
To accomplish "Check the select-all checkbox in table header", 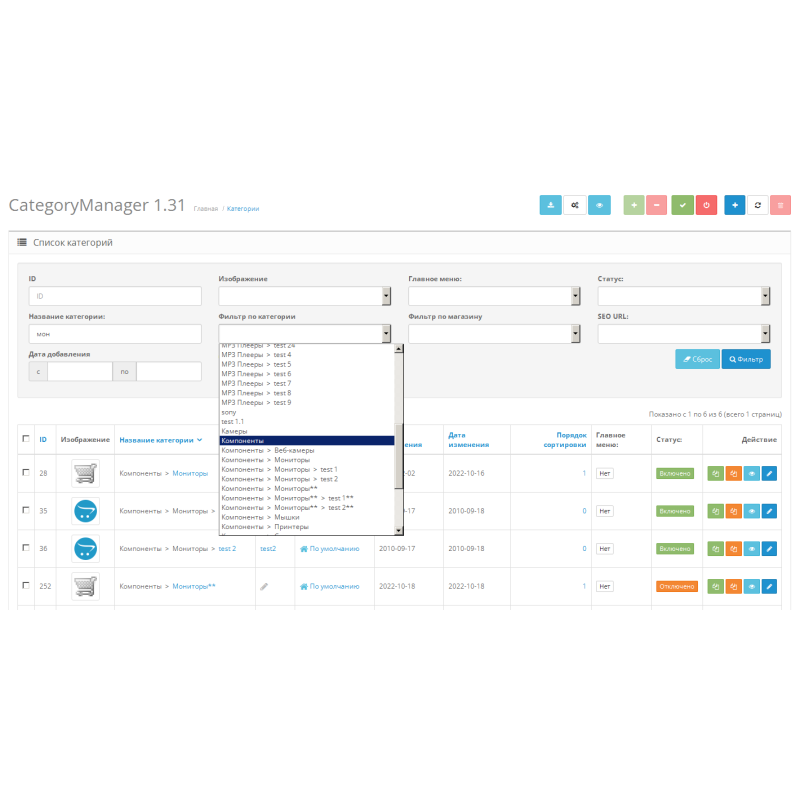I will (26, 438).
